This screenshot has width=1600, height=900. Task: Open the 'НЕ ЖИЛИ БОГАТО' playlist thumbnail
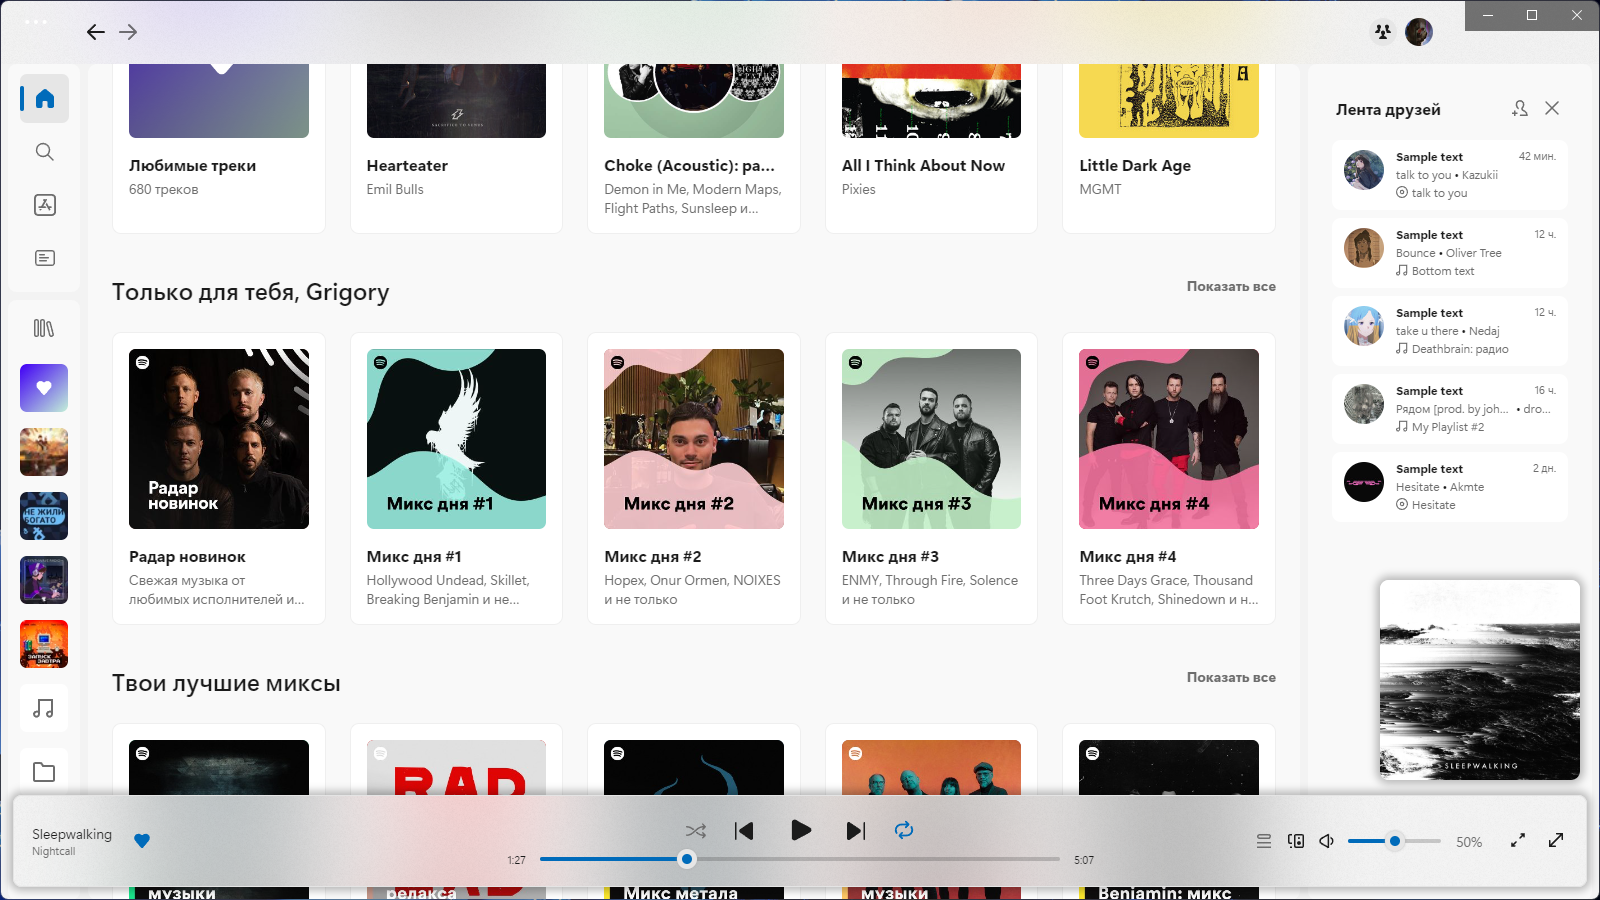pyautogui.click(x=44, y=516)
